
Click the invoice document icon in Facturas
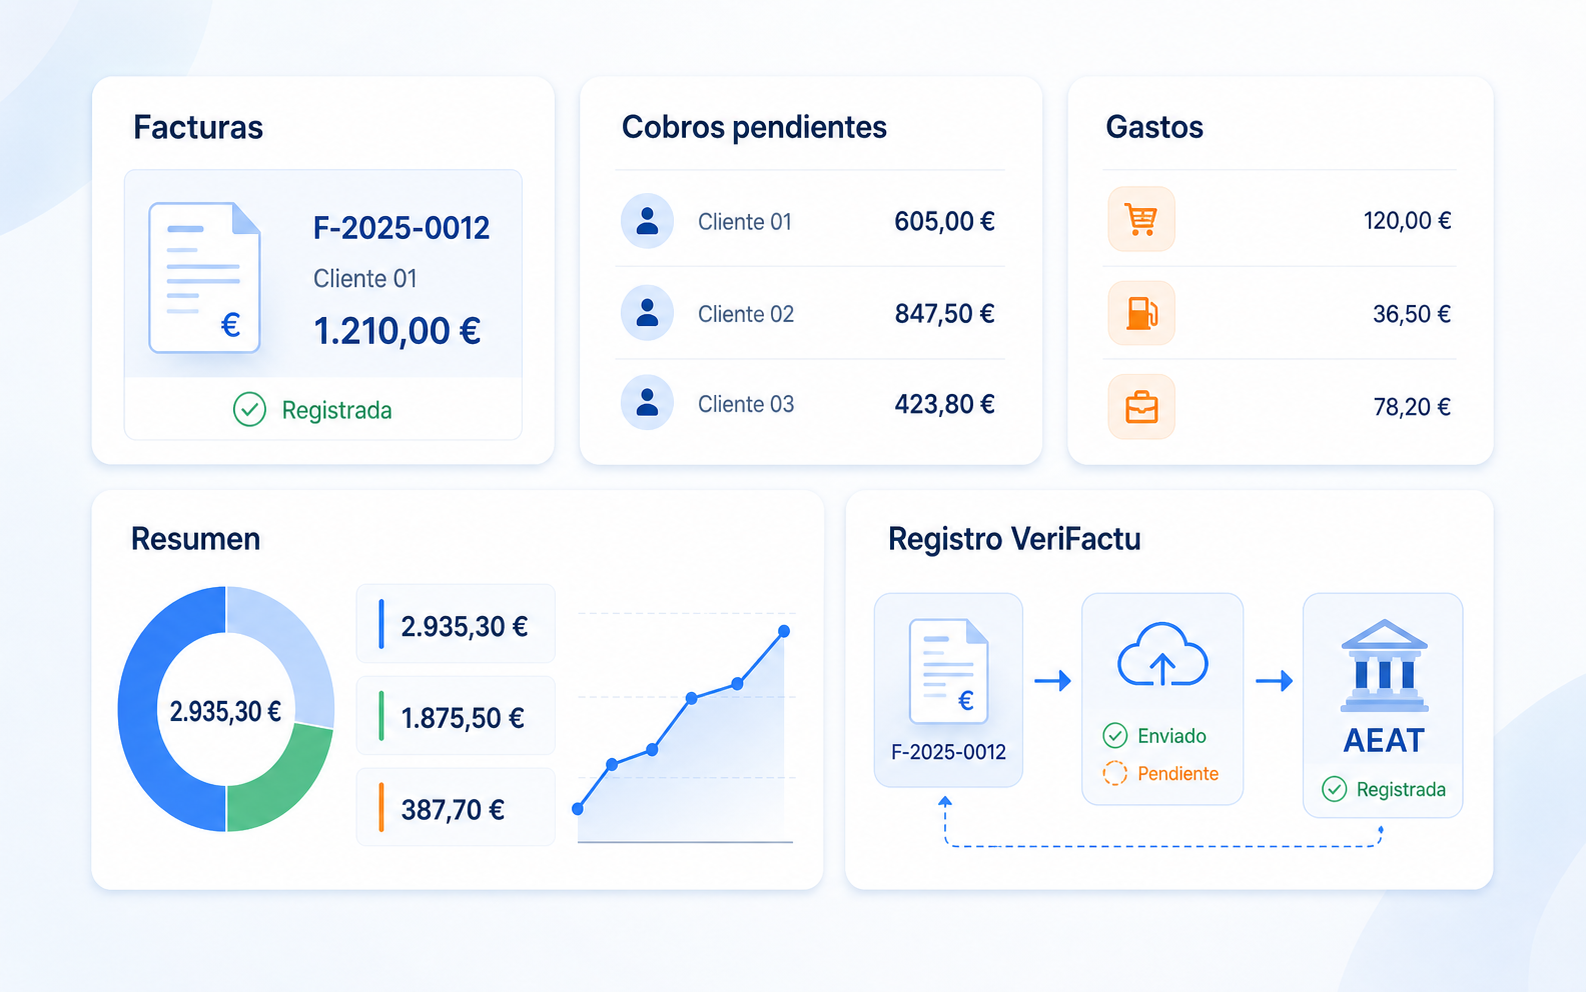click(205, 277)
